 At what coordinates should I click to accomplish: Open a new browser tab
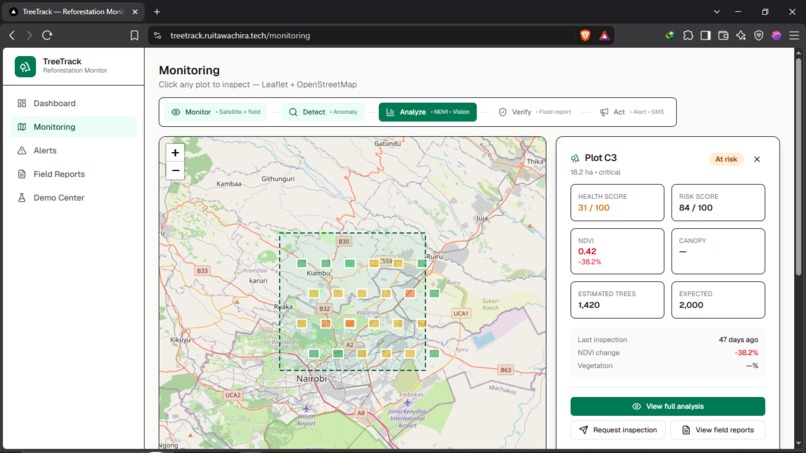[157, 12]
